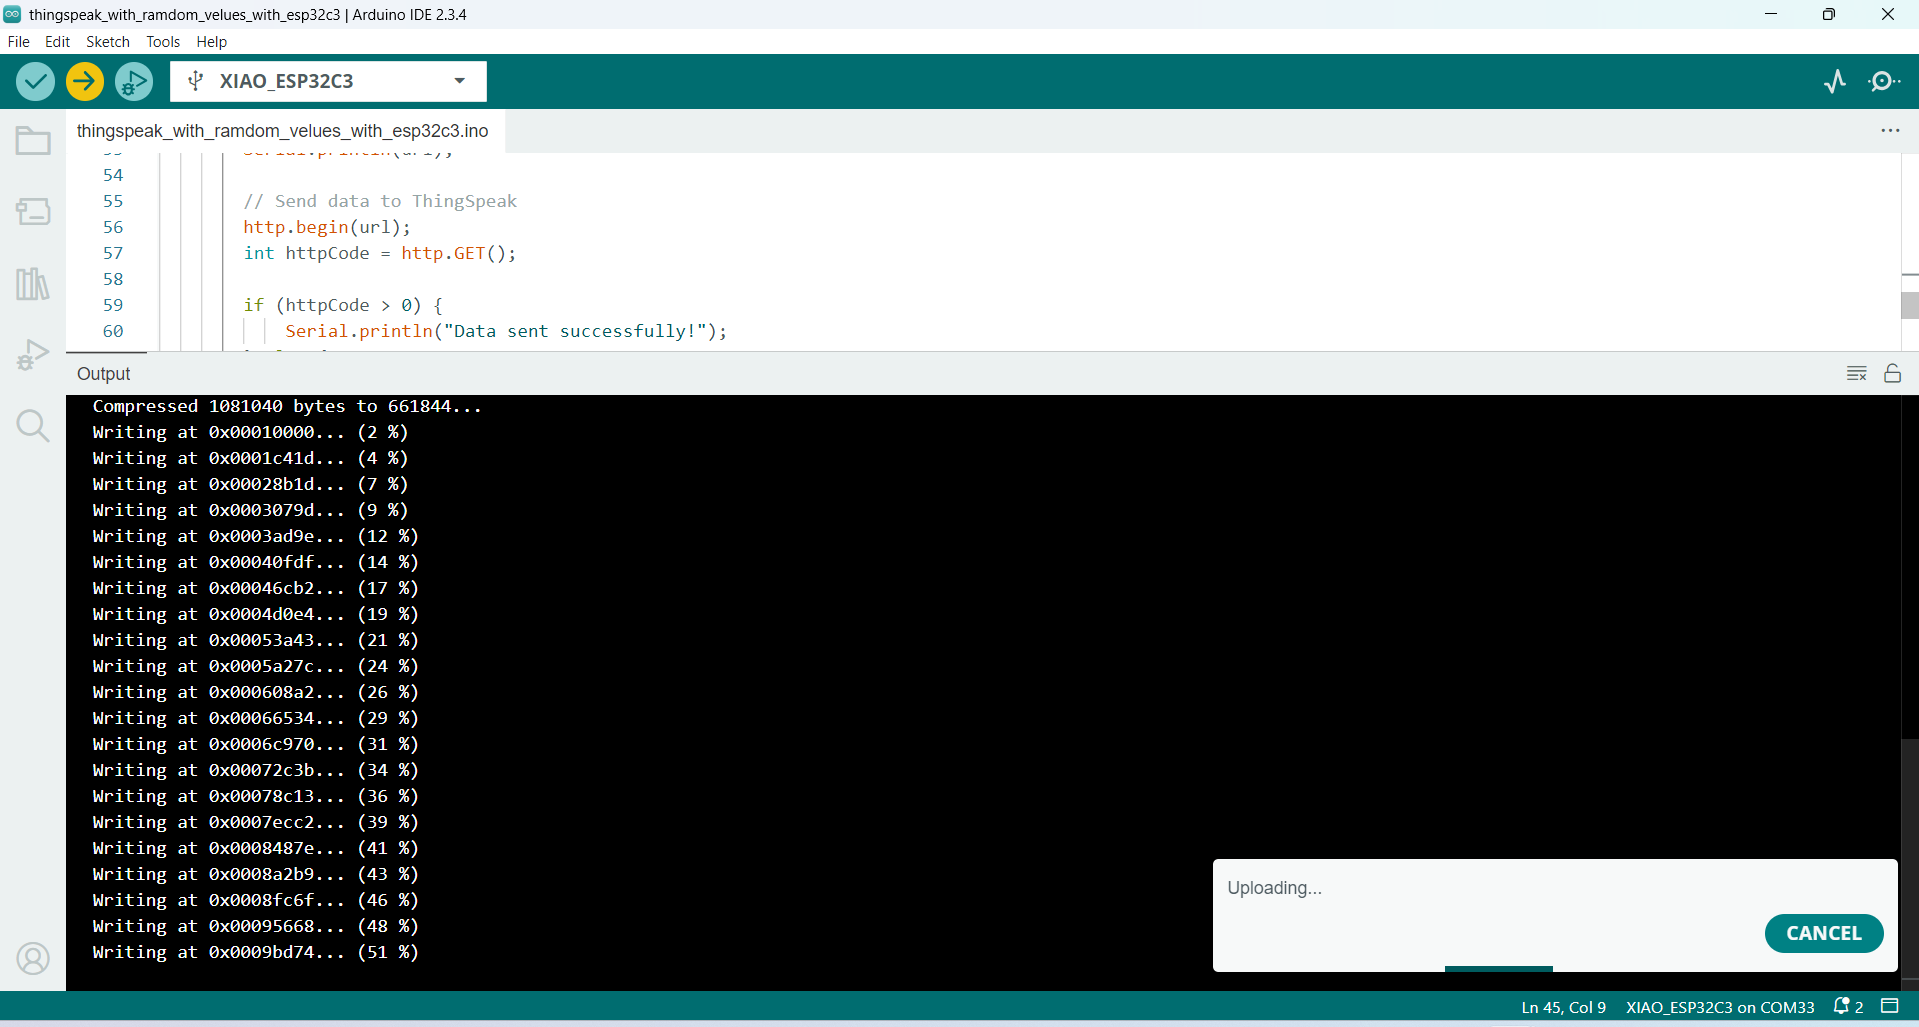Click the '// Send data to ThingSpeak' comment

click(380, 201)
